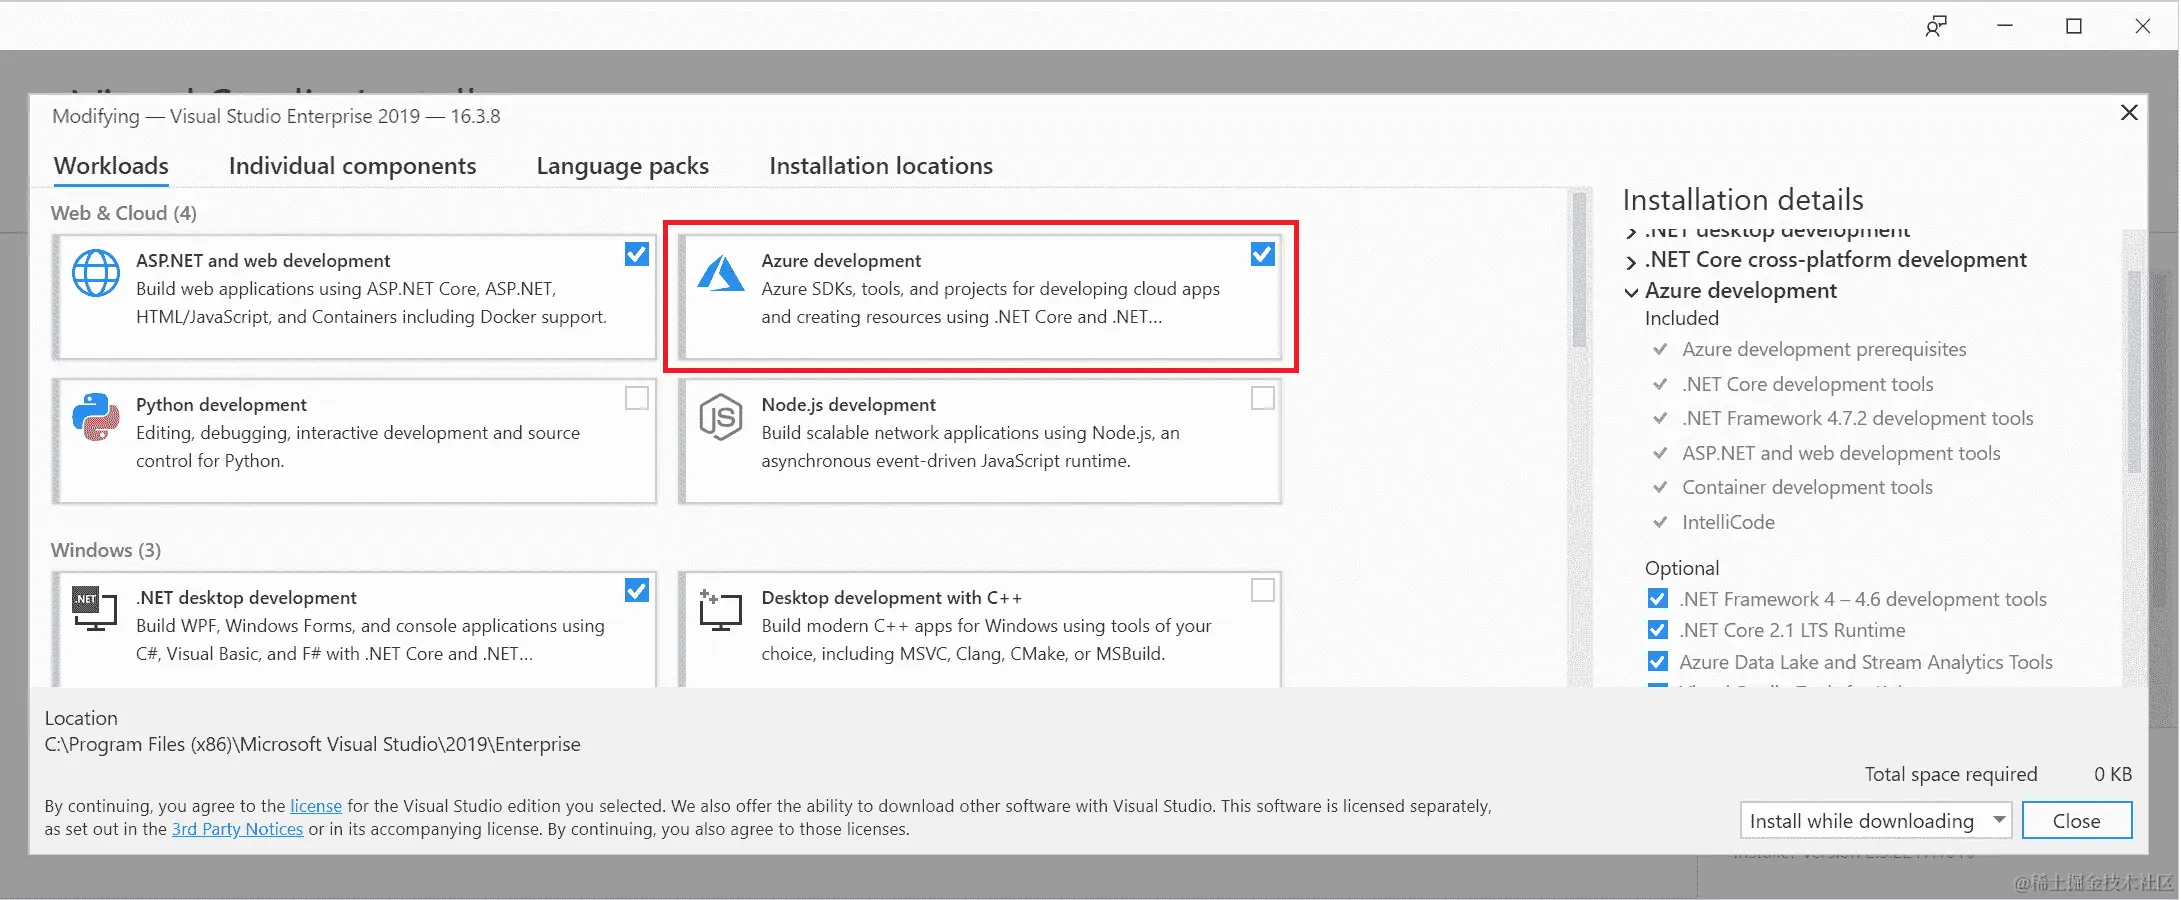Uncheck ASP.NET and web development workload

[637, 254]
